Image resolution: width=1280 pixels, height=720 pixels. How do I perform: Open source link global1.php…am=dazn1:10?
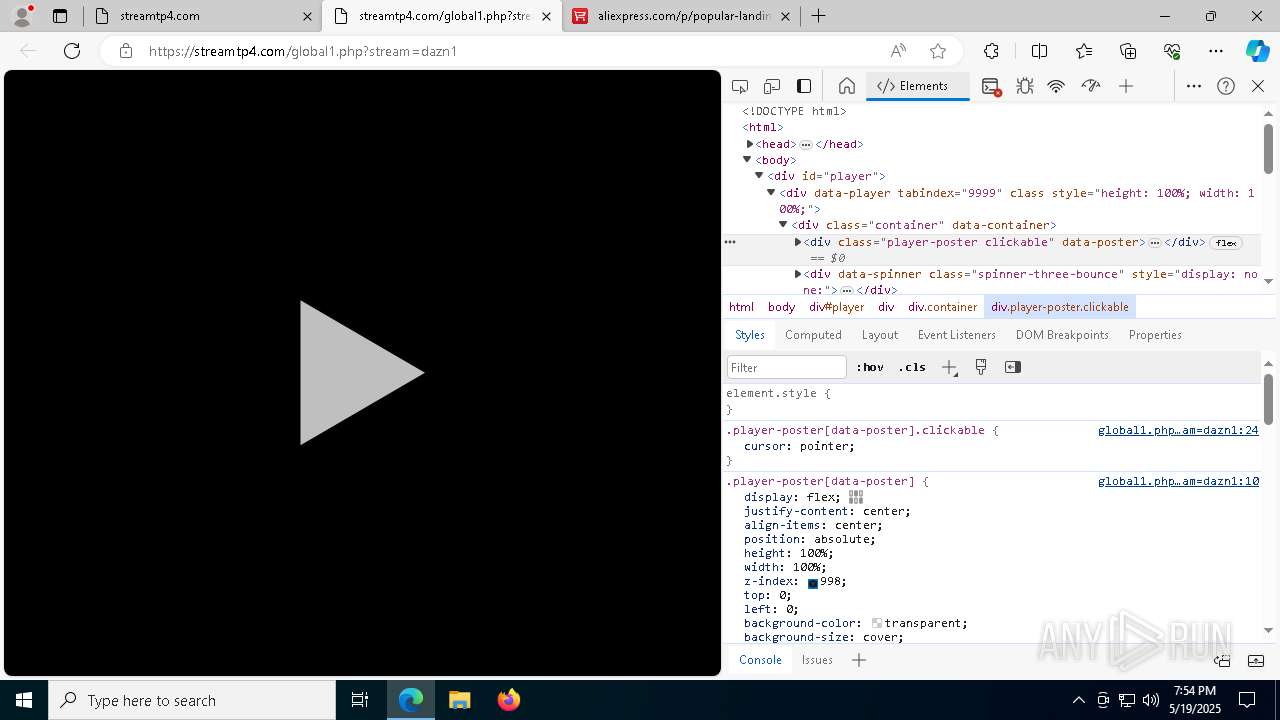point(1178,481)
